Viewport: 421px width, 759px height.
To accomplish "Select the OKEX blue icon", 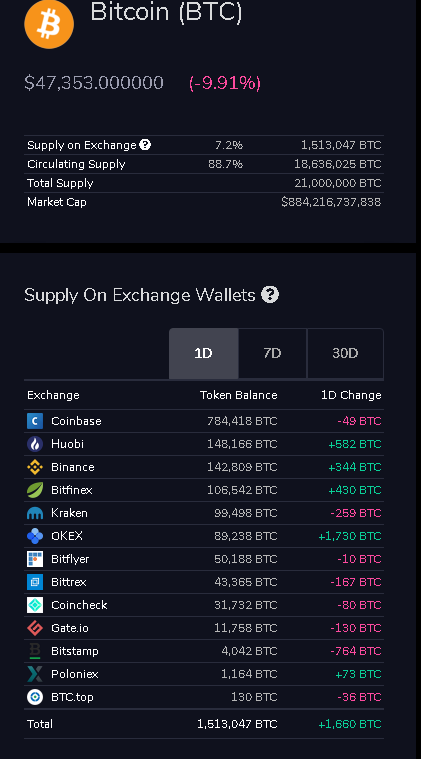I will pyautogui.click(x=35, y=536).
